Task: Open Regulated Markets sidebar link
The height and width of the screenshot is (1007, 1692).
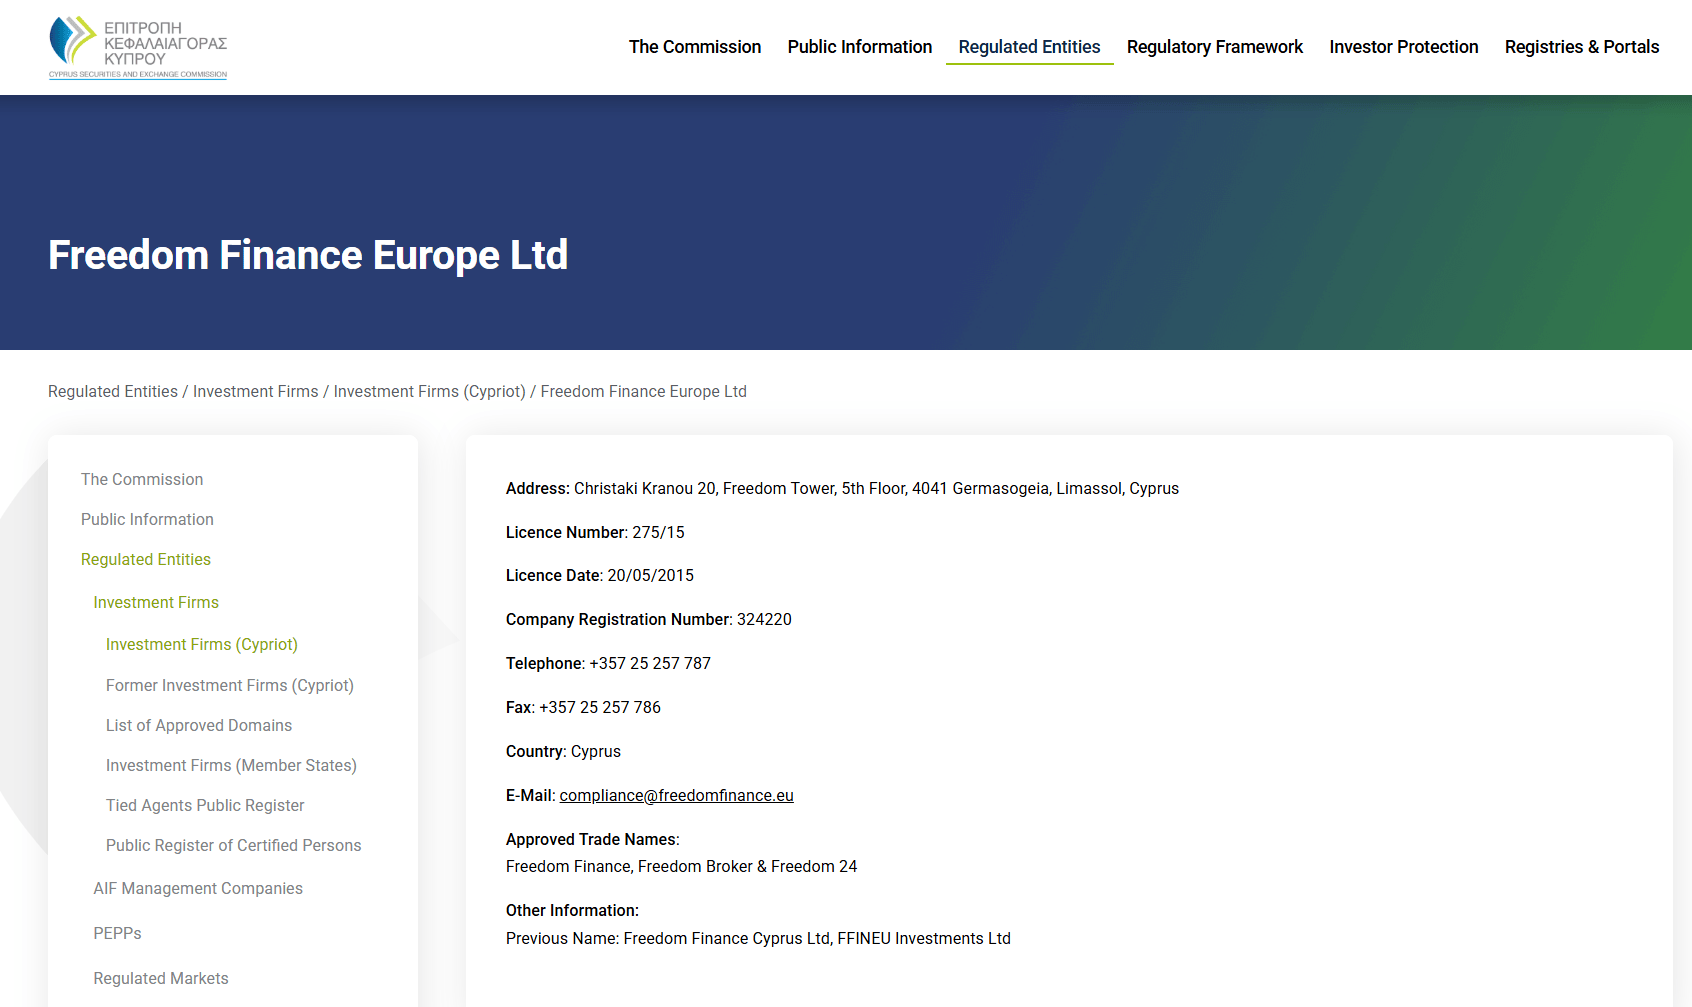Action: 161,979
